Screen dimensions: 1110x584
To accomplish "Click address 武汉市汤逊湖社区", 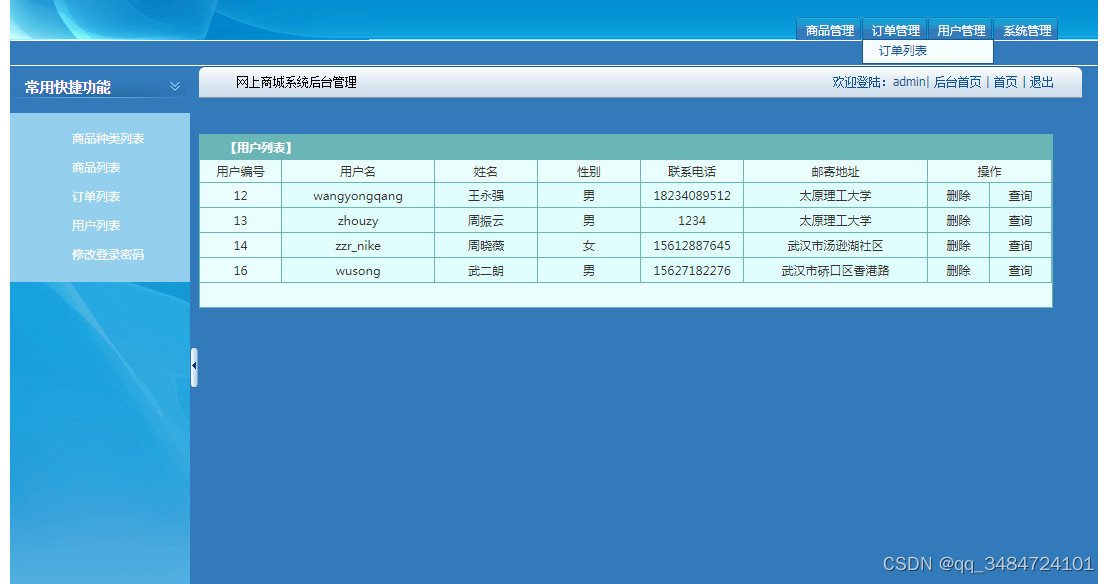I will click(x=835, y=246).
